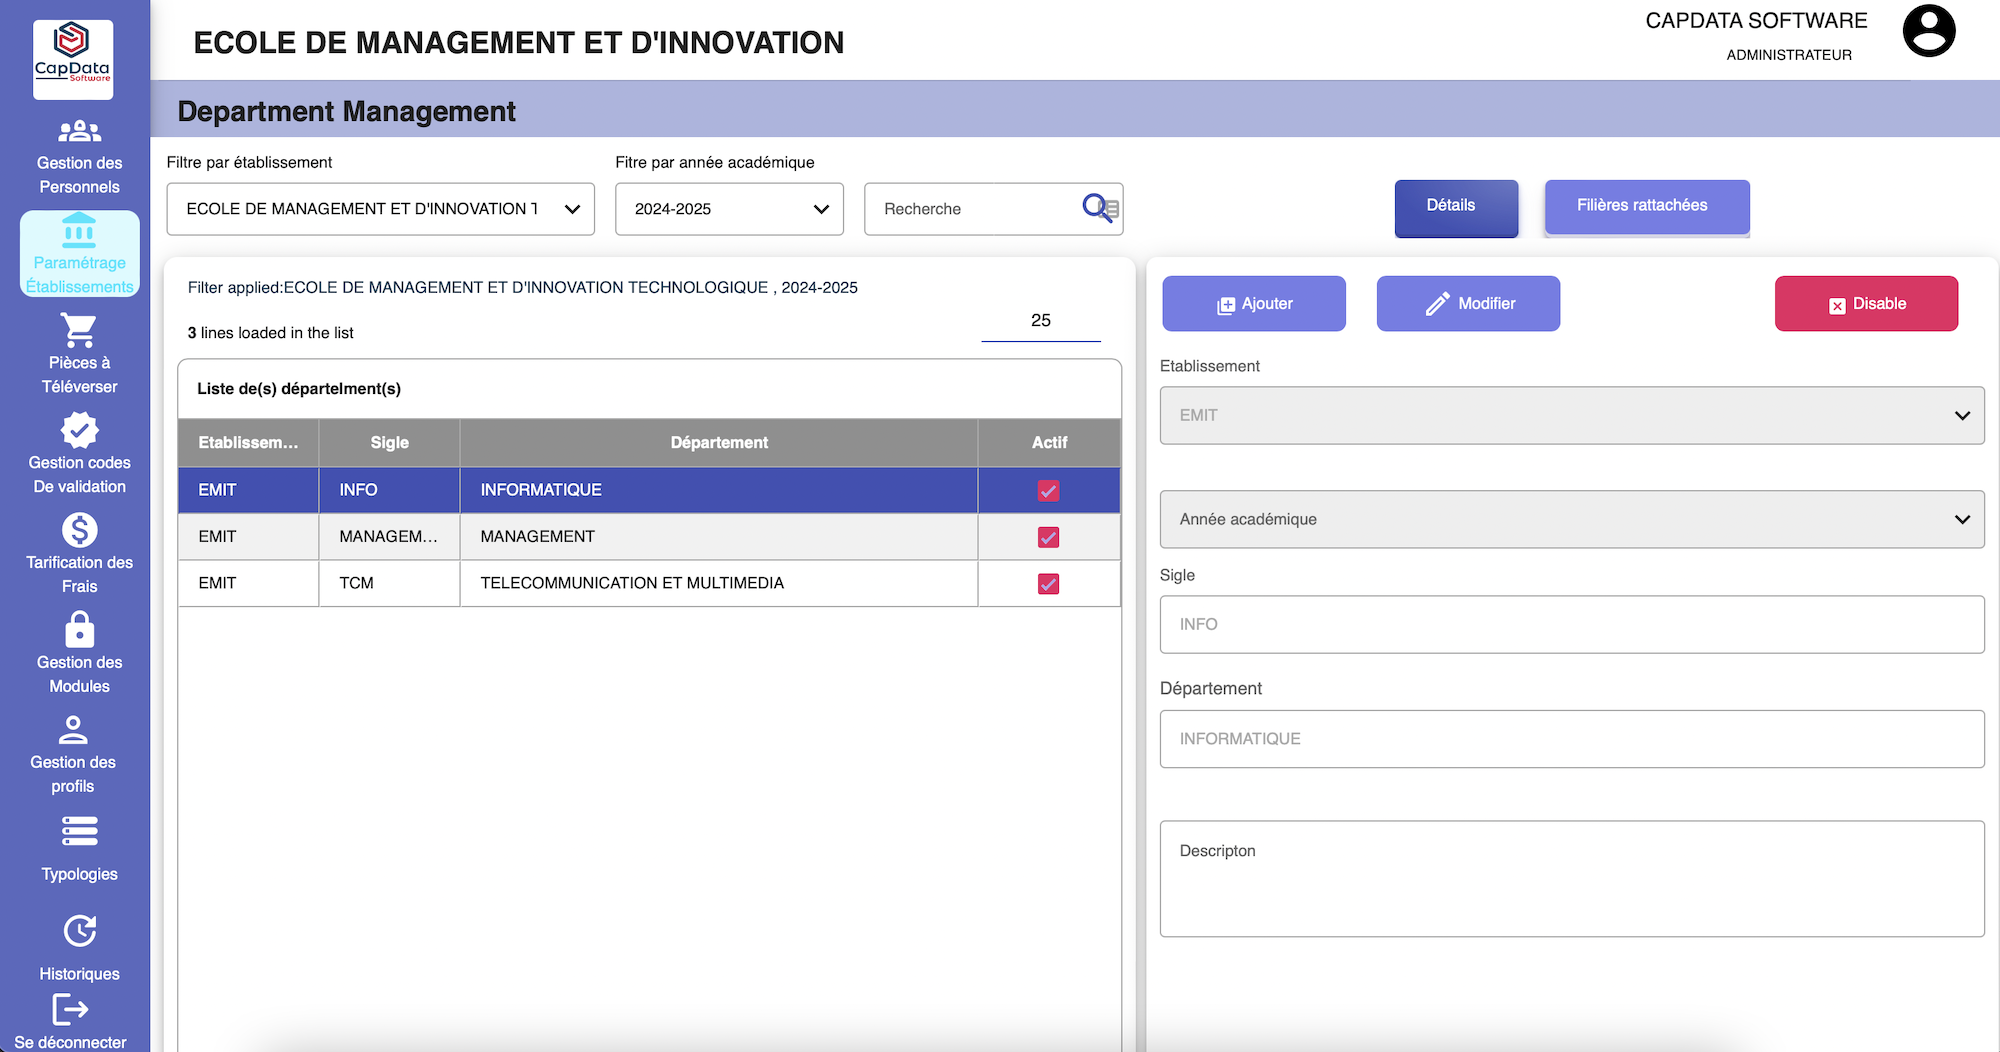The image size is (2000, 1052).
Task: Click the red Disable button
Action: pyautogui.click(x=1866, y=304)
